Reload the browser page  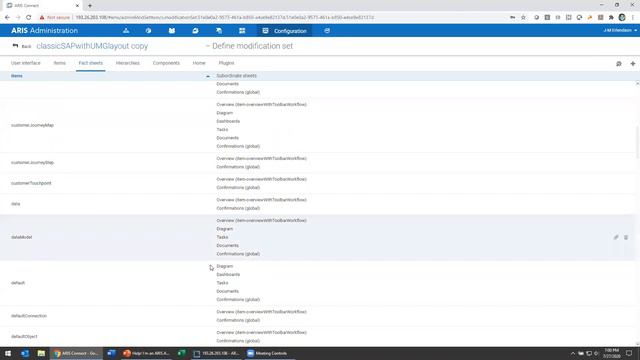click(29, 18)
